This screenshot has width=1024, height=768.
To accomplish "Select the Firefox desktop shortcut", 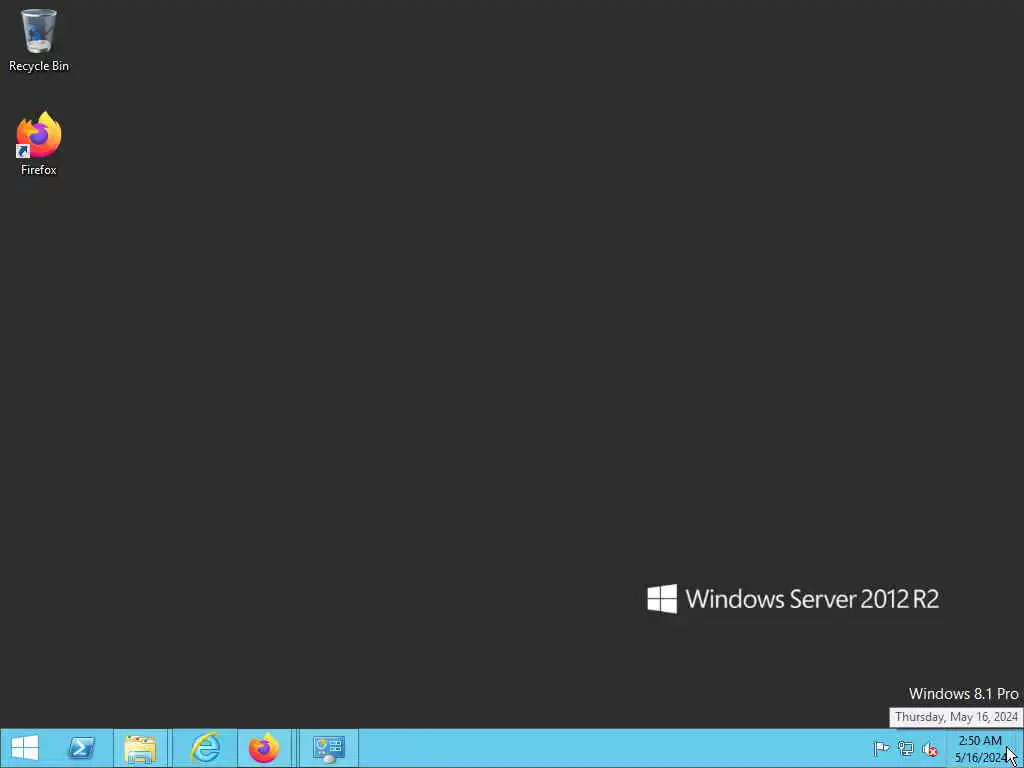I will point(39,144).
